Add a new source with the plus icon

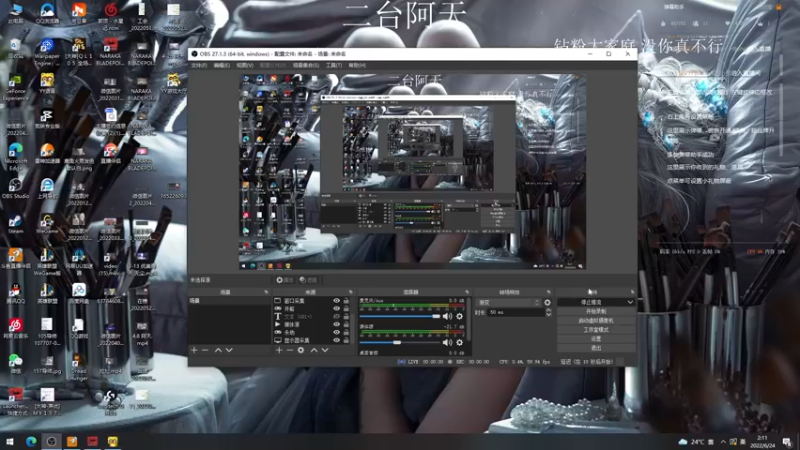point(279,350)
